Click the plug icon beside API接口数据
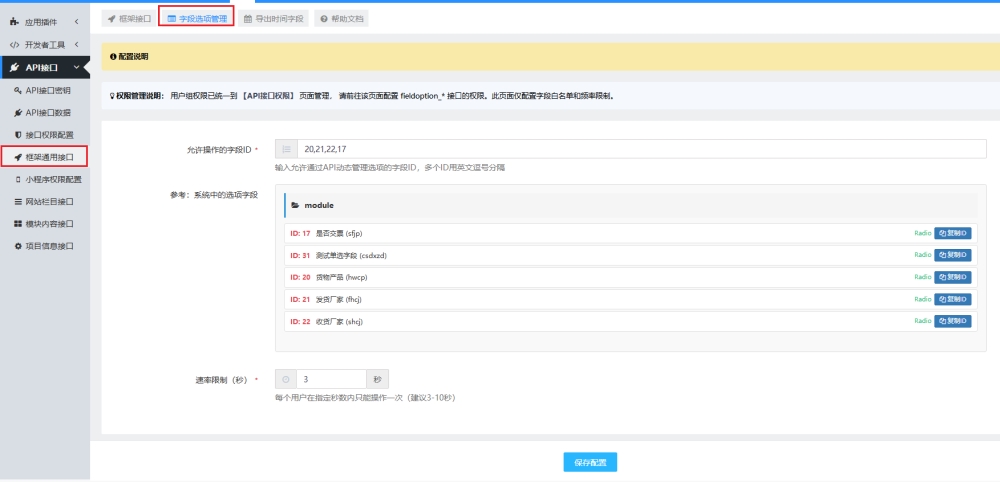This screenshot has width=1000, height=482. pyautogui.click(x=18, y=112)
